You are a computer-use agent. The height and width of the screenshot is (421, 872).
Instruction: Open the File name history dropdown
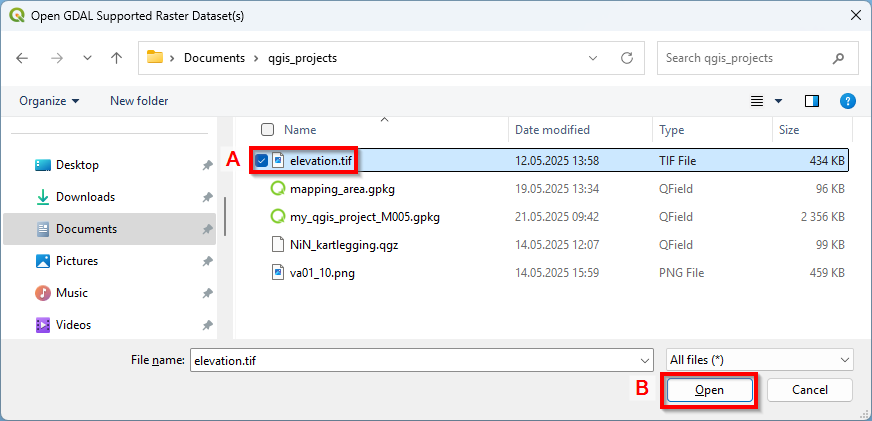[643, 360]
